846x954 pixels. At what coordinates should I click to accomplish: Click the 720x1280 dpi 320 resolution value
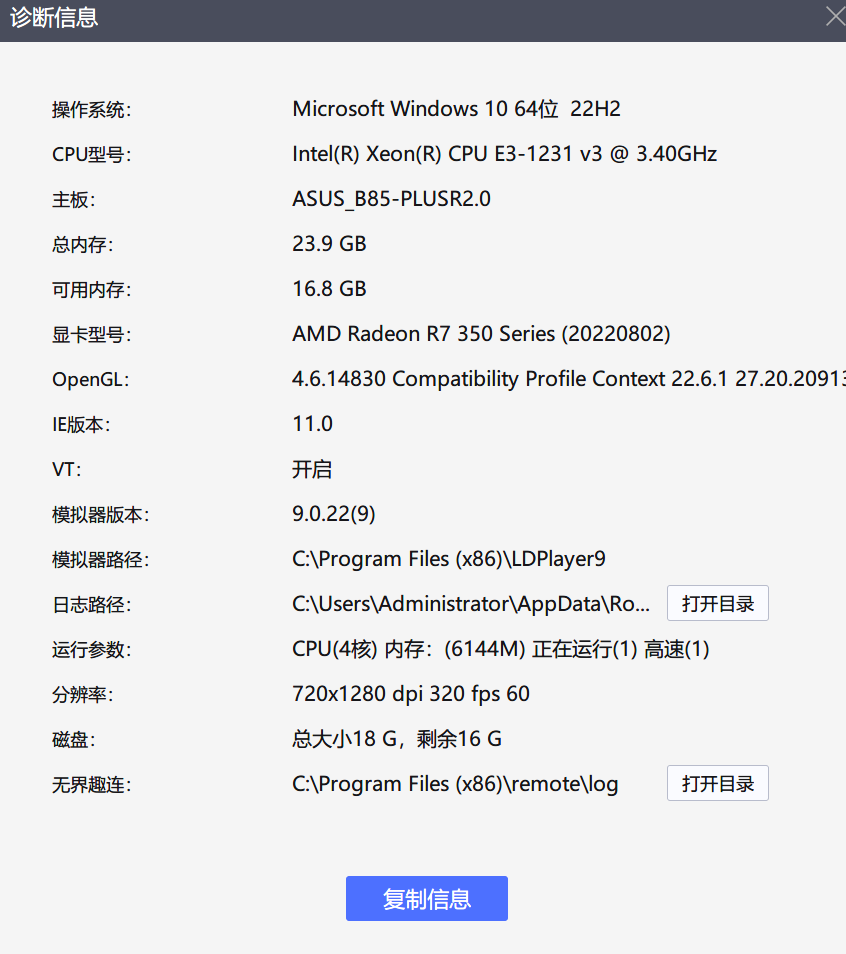pyautogui.click(x=411, y=694)
